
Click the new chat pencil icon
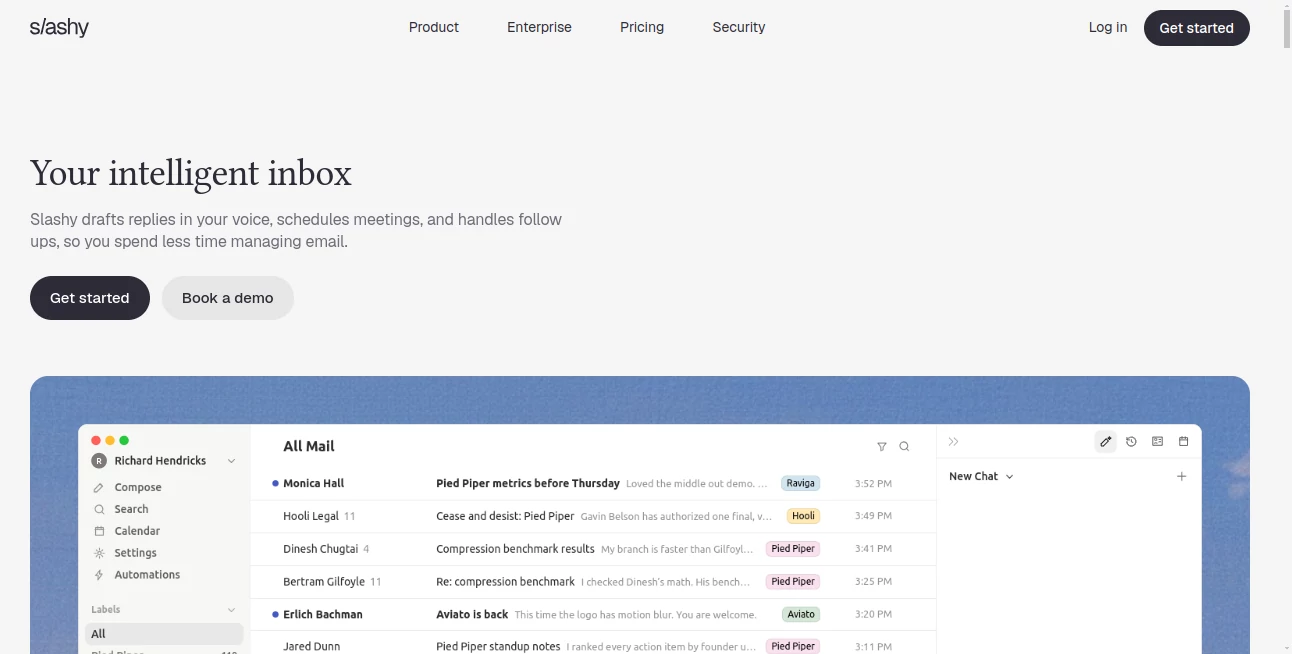click(x=1105, y=442)
